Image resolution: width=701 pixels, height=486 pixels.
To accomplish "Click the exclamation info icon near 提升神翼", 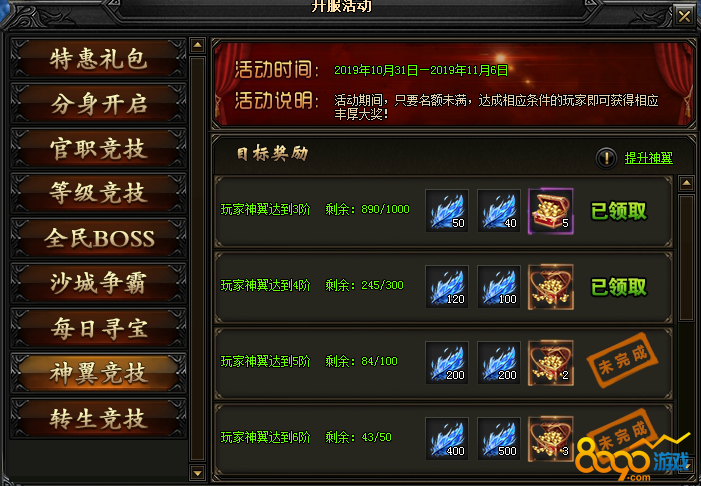I will point(606,157).
